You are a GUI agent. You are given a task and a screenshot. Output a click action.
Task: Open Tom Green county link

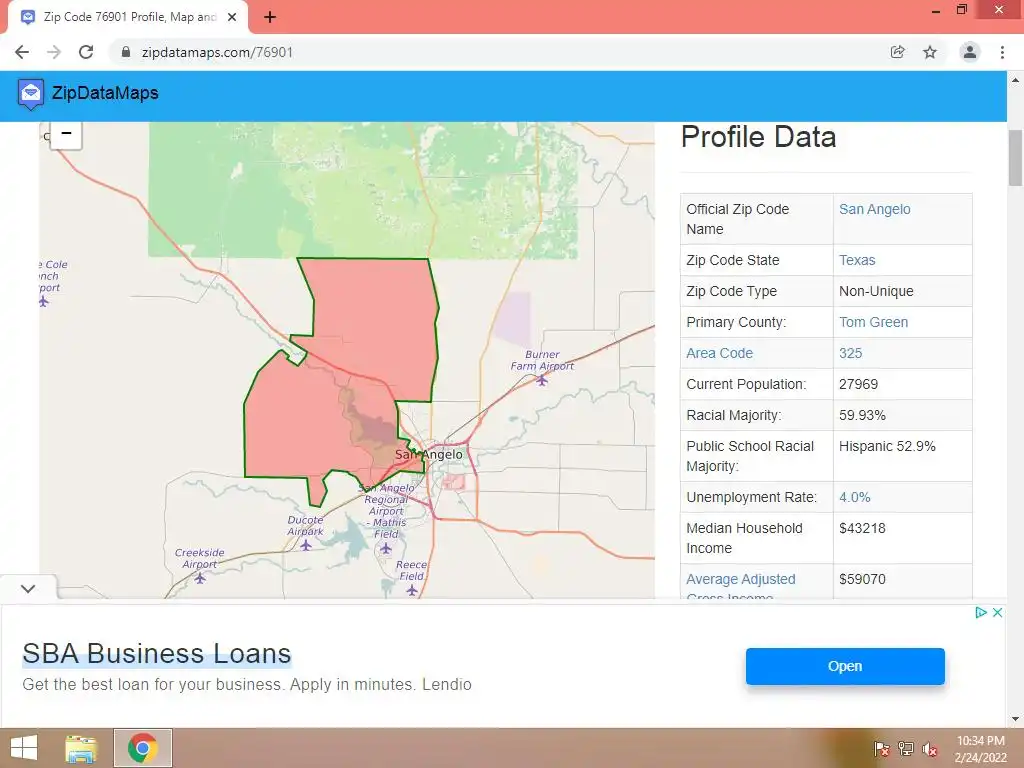click(x=873, y=322)
